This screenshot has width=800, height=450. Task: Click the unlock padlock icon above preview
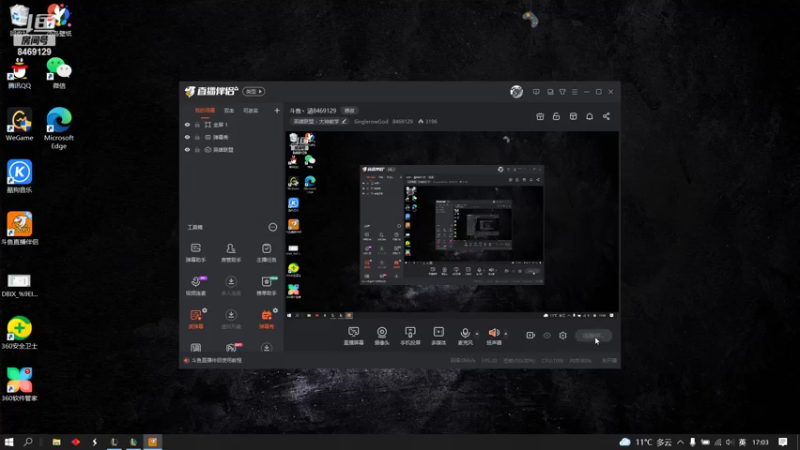click(x=556, y=117)
